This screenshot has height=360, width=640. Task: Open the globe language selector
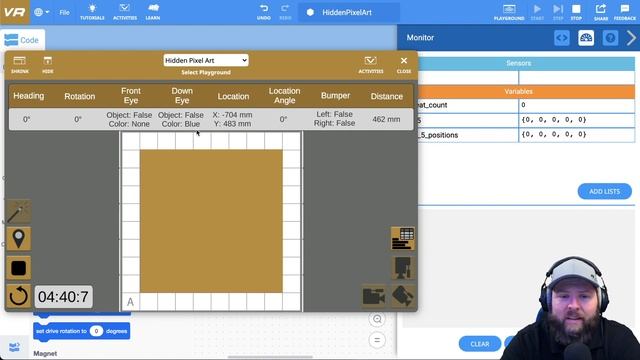[x=41, y=12]
